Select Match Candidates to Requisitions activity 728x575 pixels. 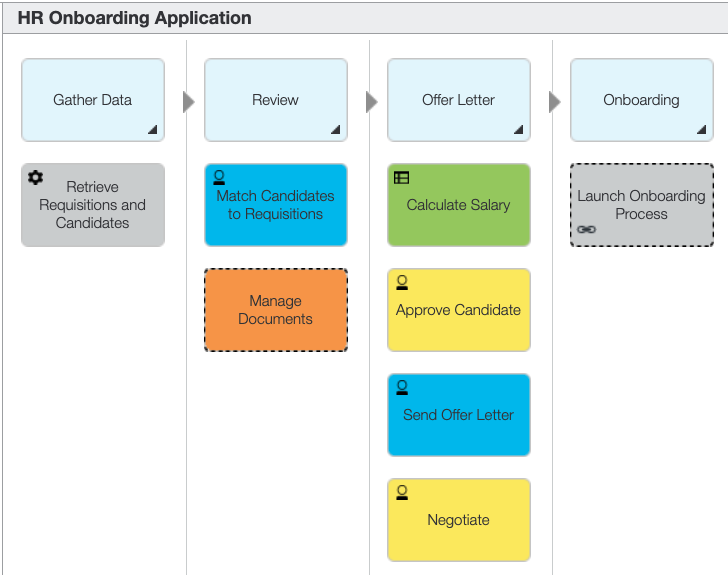pos(276,205)
